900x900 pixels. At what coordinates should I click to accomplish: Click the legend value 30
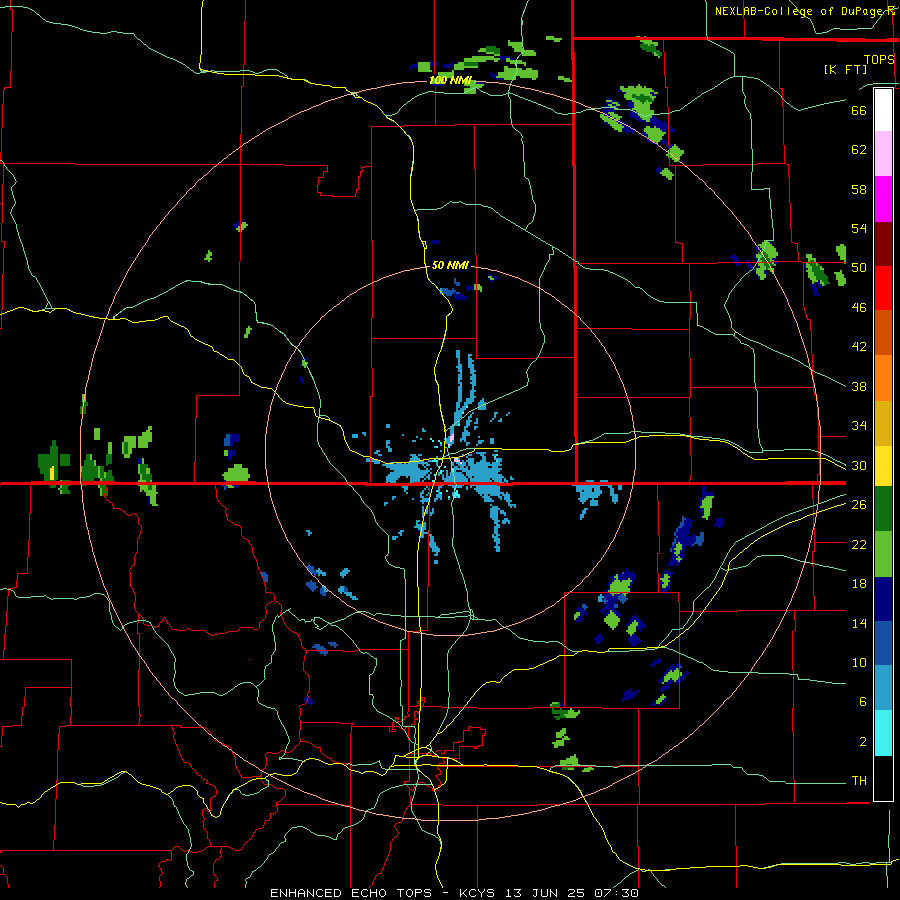tap(859, 465)
